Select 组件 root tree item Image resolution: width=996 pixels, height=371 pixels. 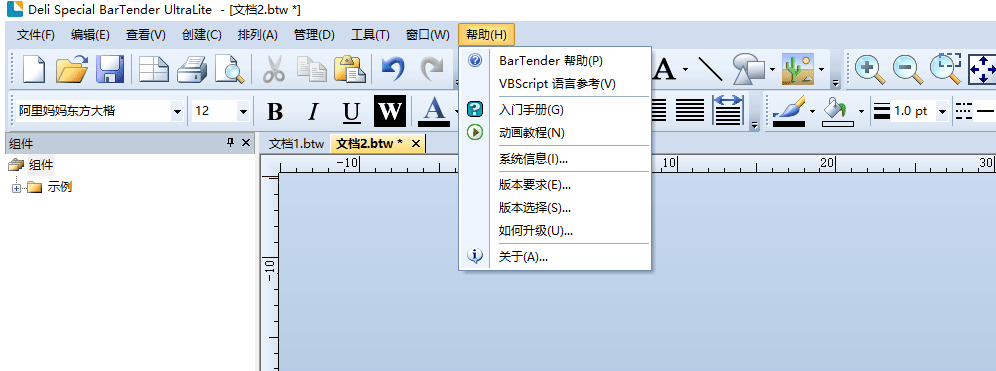click(x=41, y=165)
